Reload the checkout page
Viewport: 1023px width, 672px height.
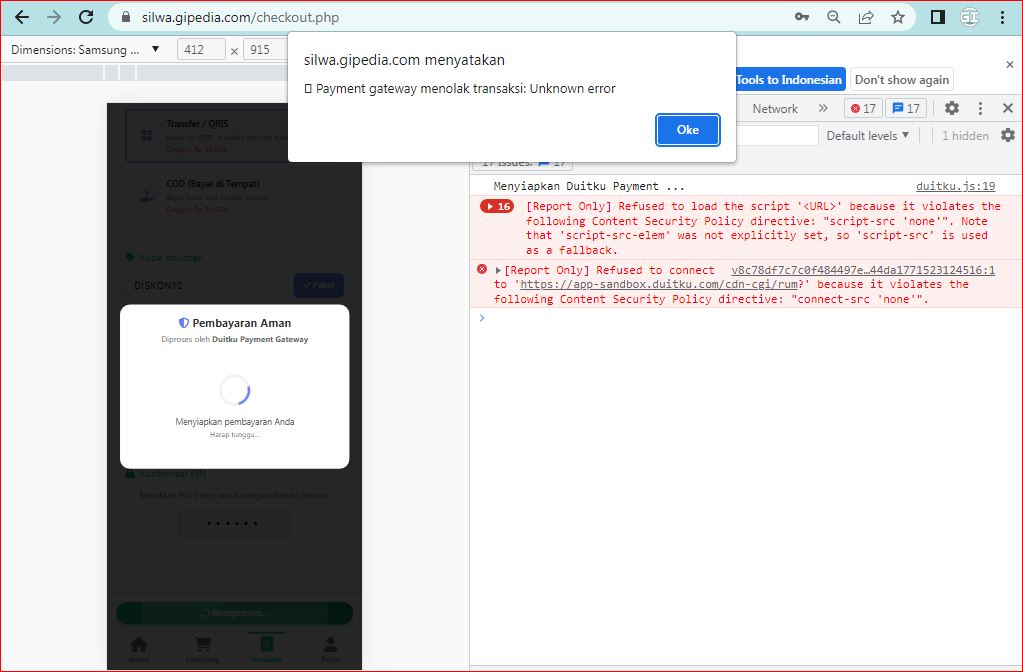tap(85, 17)
